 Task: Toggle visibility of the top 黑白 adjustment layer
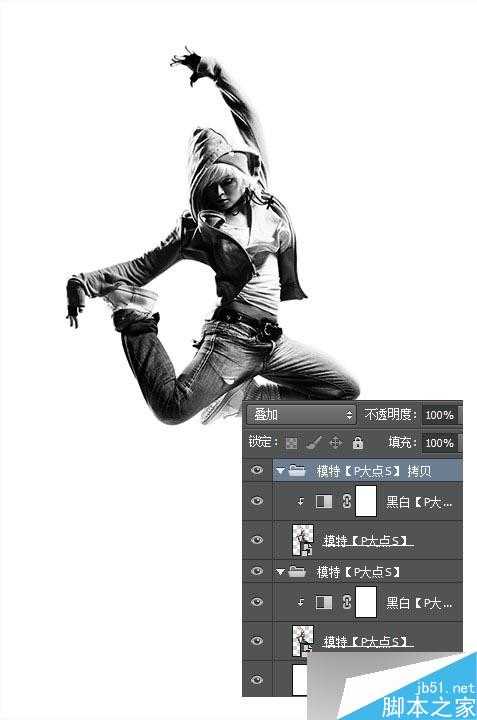point(257,501)
